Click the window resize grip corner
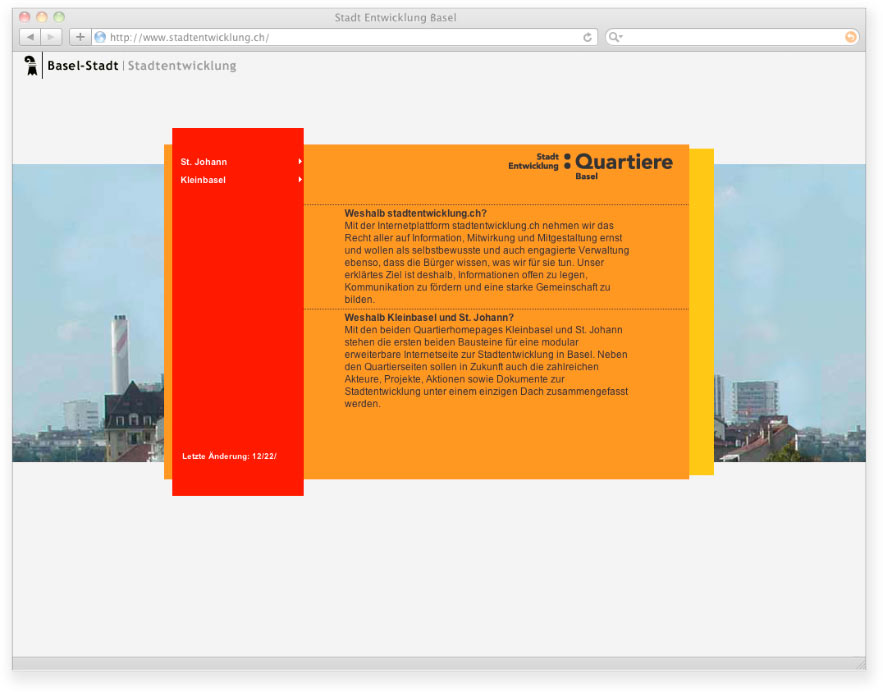The height and width of the screenshot is (692, 883). (x=859, y=663)
